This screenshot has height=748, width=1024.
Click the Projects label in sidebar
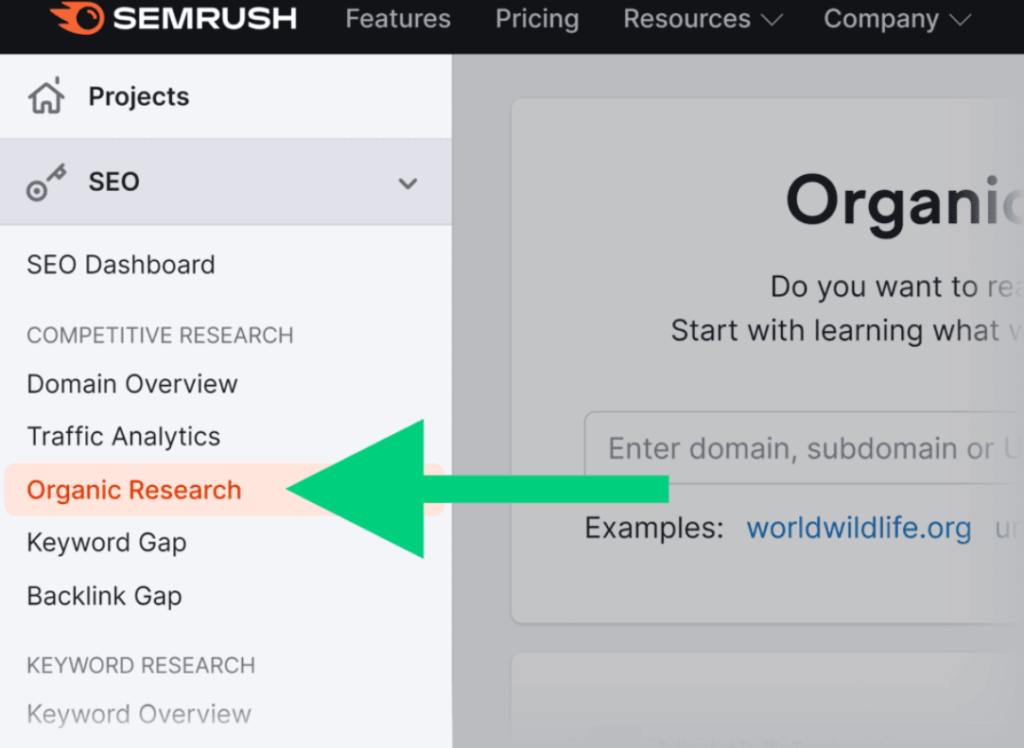click(x=139, y=97)
